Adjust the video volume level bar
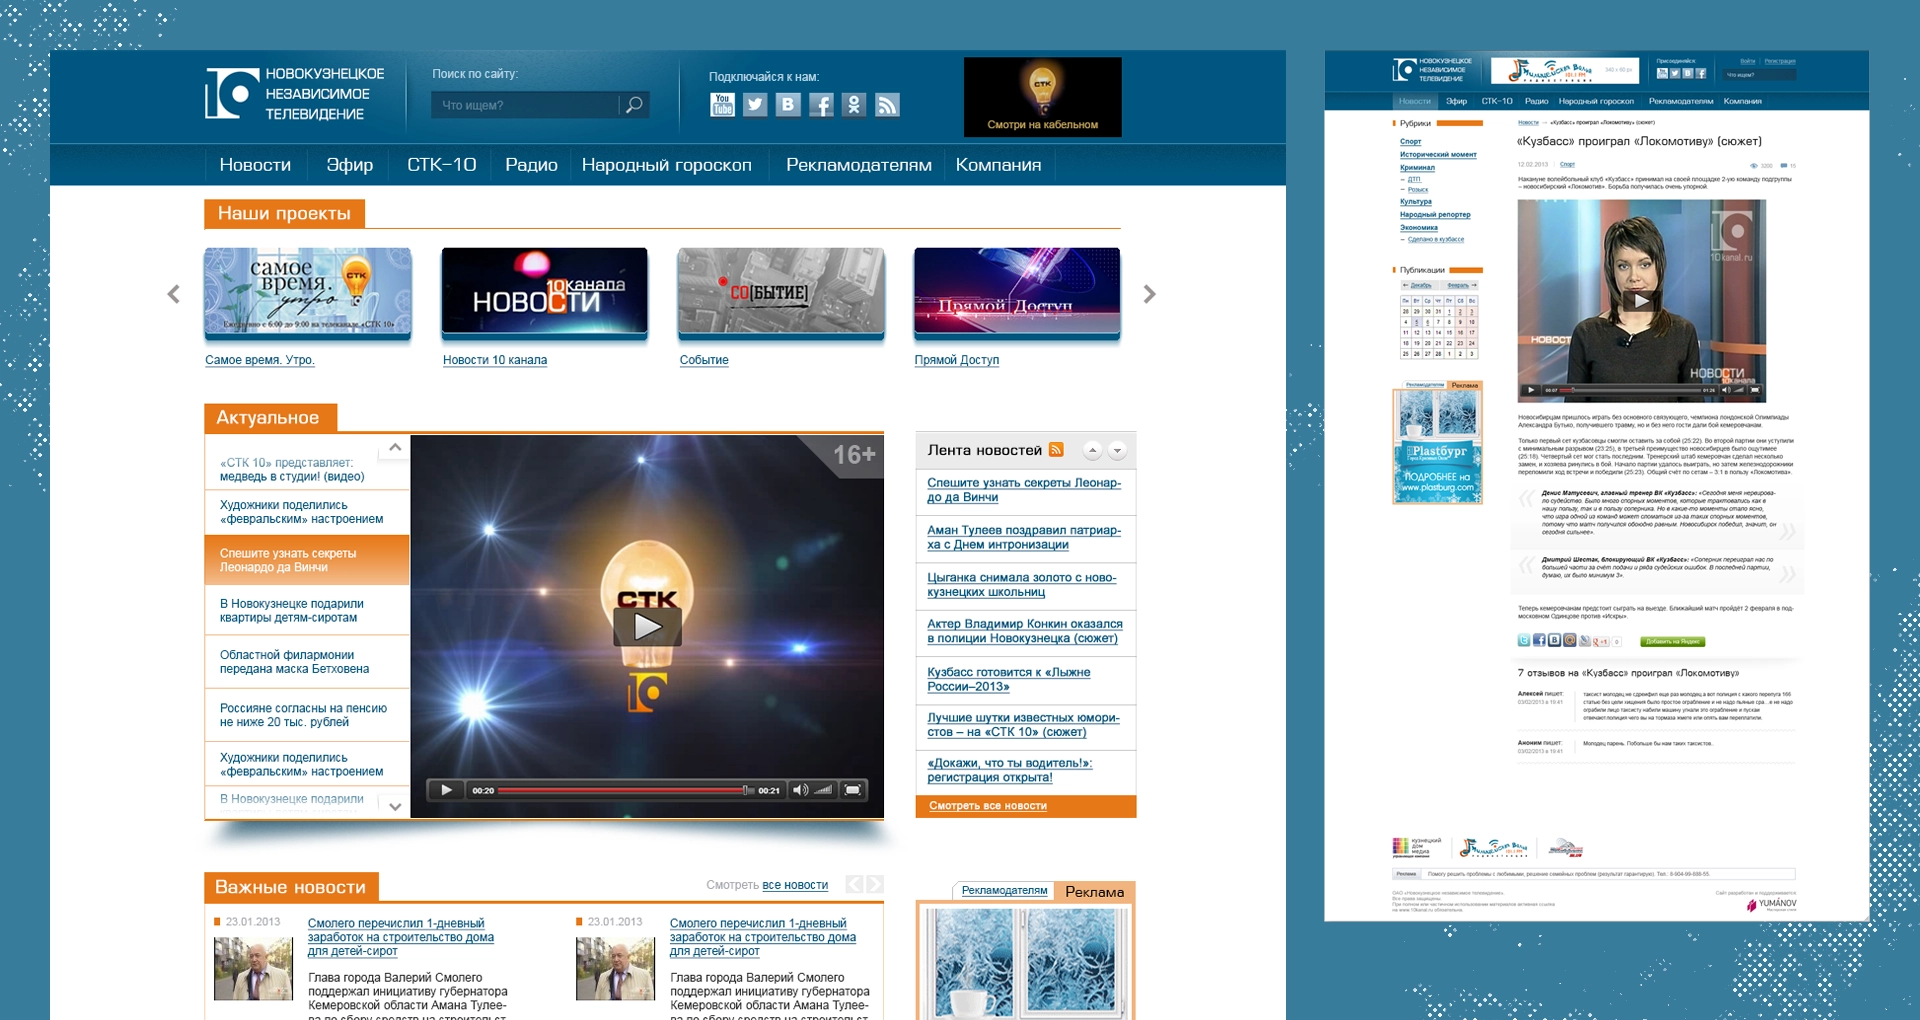 [x=823, y=790]
